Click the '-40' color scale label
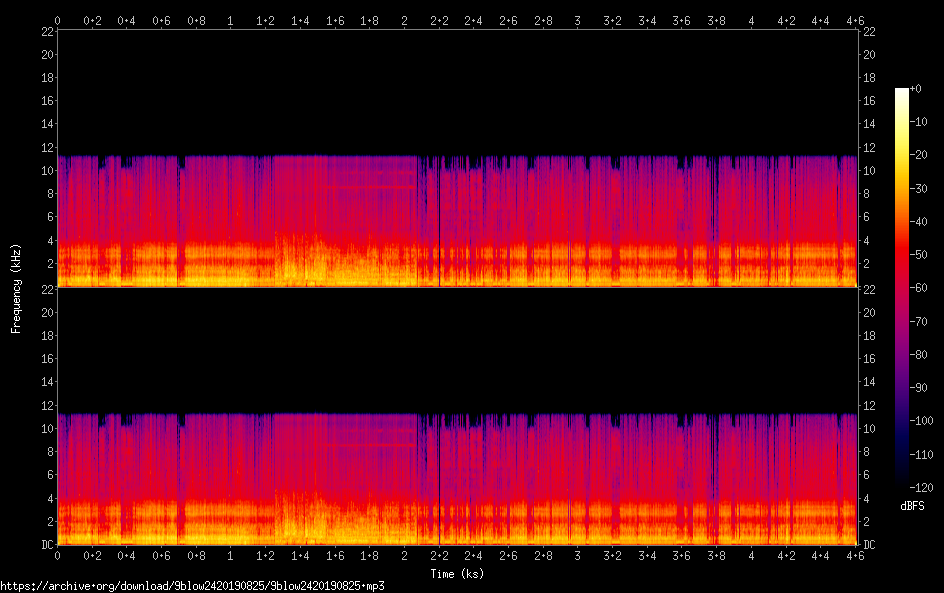 (x=918, y=222)
